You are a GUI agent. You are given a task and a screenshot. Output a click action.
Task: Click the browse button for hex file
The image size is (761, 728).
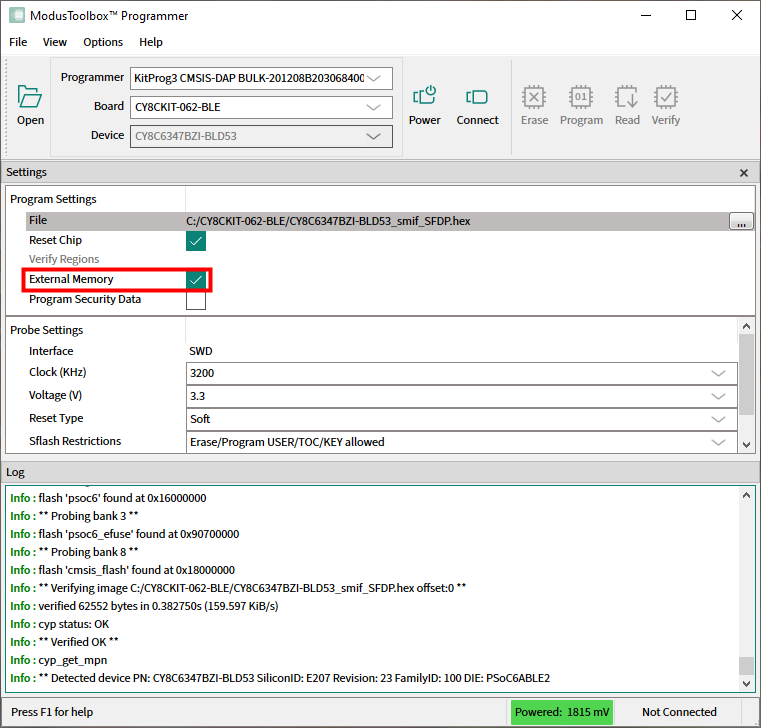click(741, 221)
